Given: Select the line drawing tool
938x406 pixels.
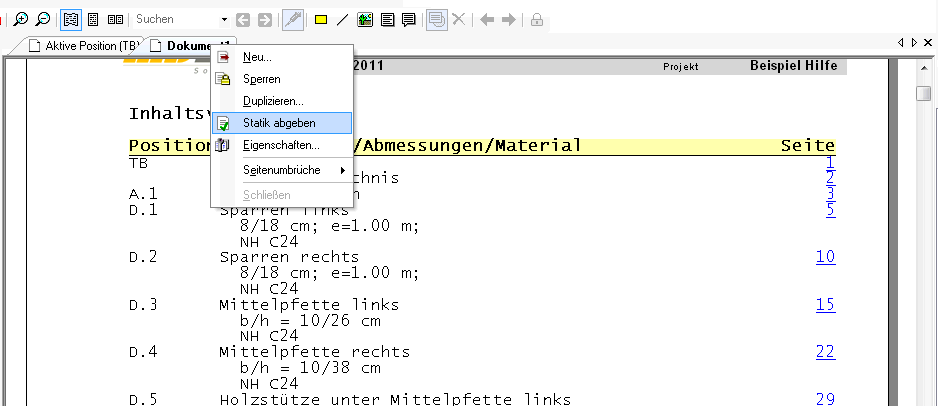Looking at the screenshot, I should pos(342,20).
